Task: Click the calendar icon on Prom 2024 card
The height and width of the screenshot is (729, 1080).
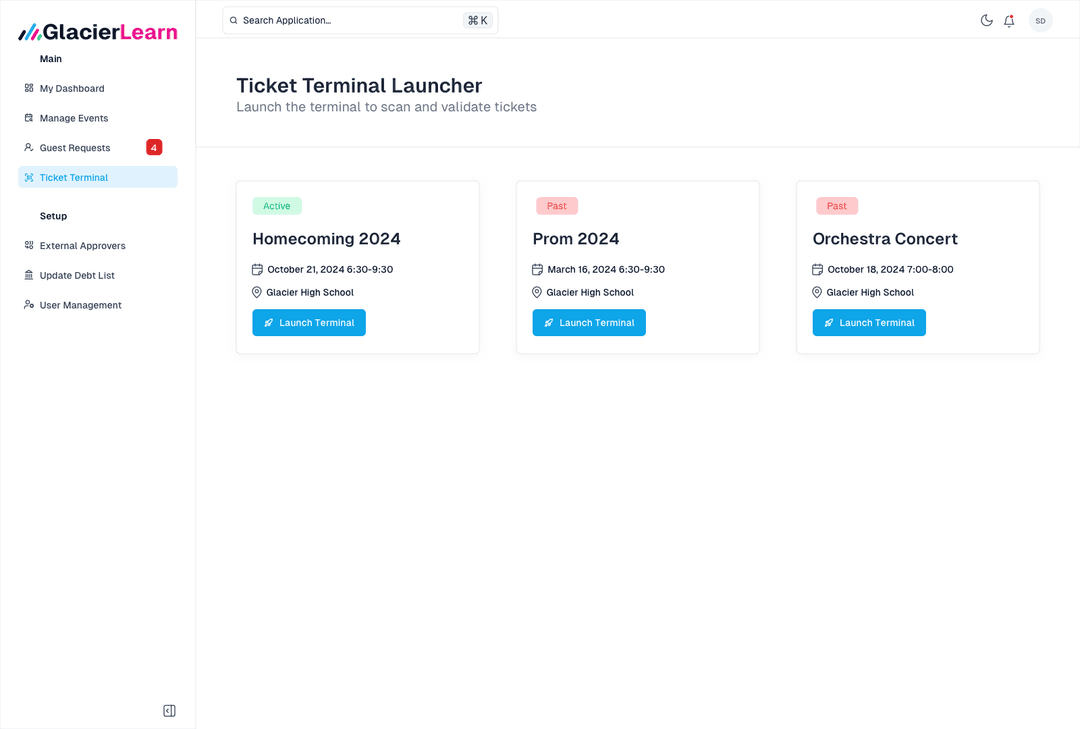Action: click(538, 269)
